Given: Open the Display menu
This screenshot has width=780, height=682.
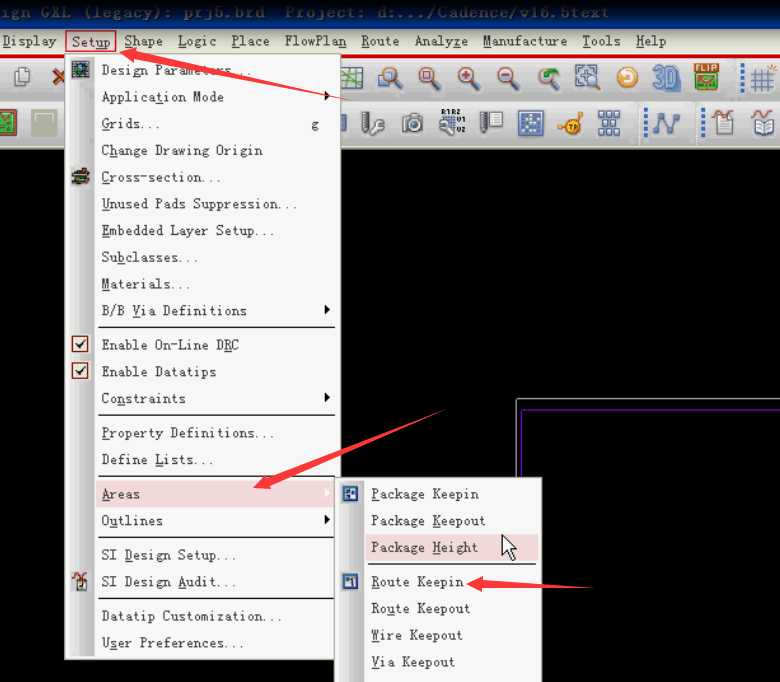Looking at the screenshot, I should [29, 41].
